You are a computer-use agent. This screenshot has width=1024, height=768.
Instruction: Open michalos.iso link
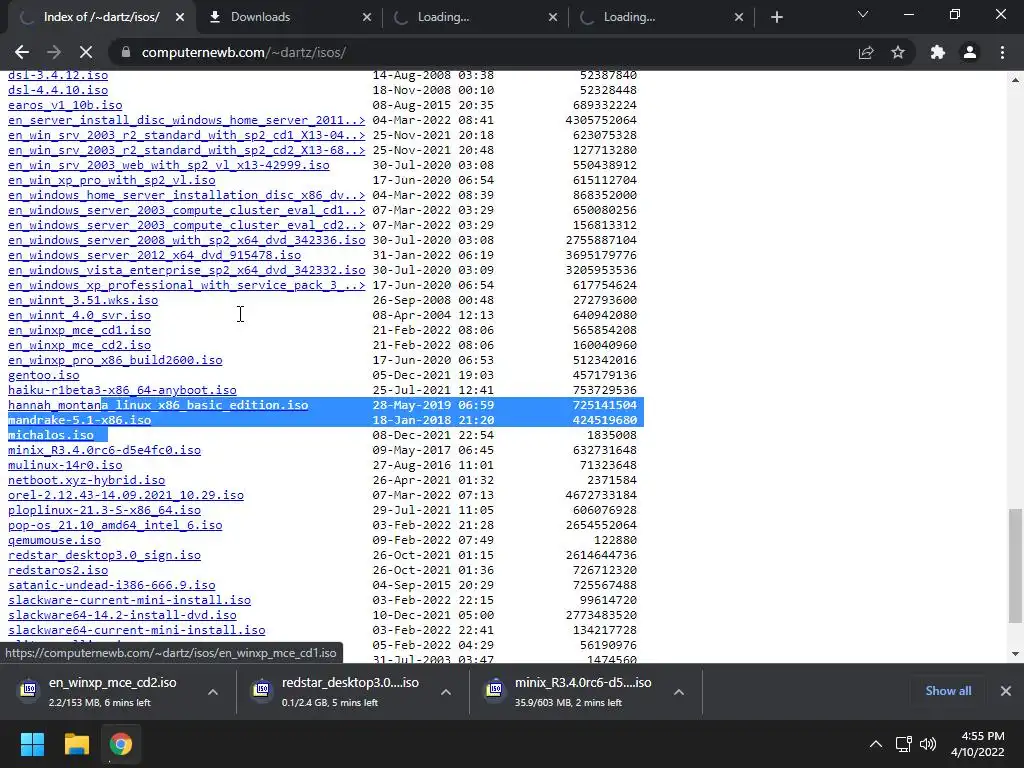pyautogui.click(x=51, y=435)
